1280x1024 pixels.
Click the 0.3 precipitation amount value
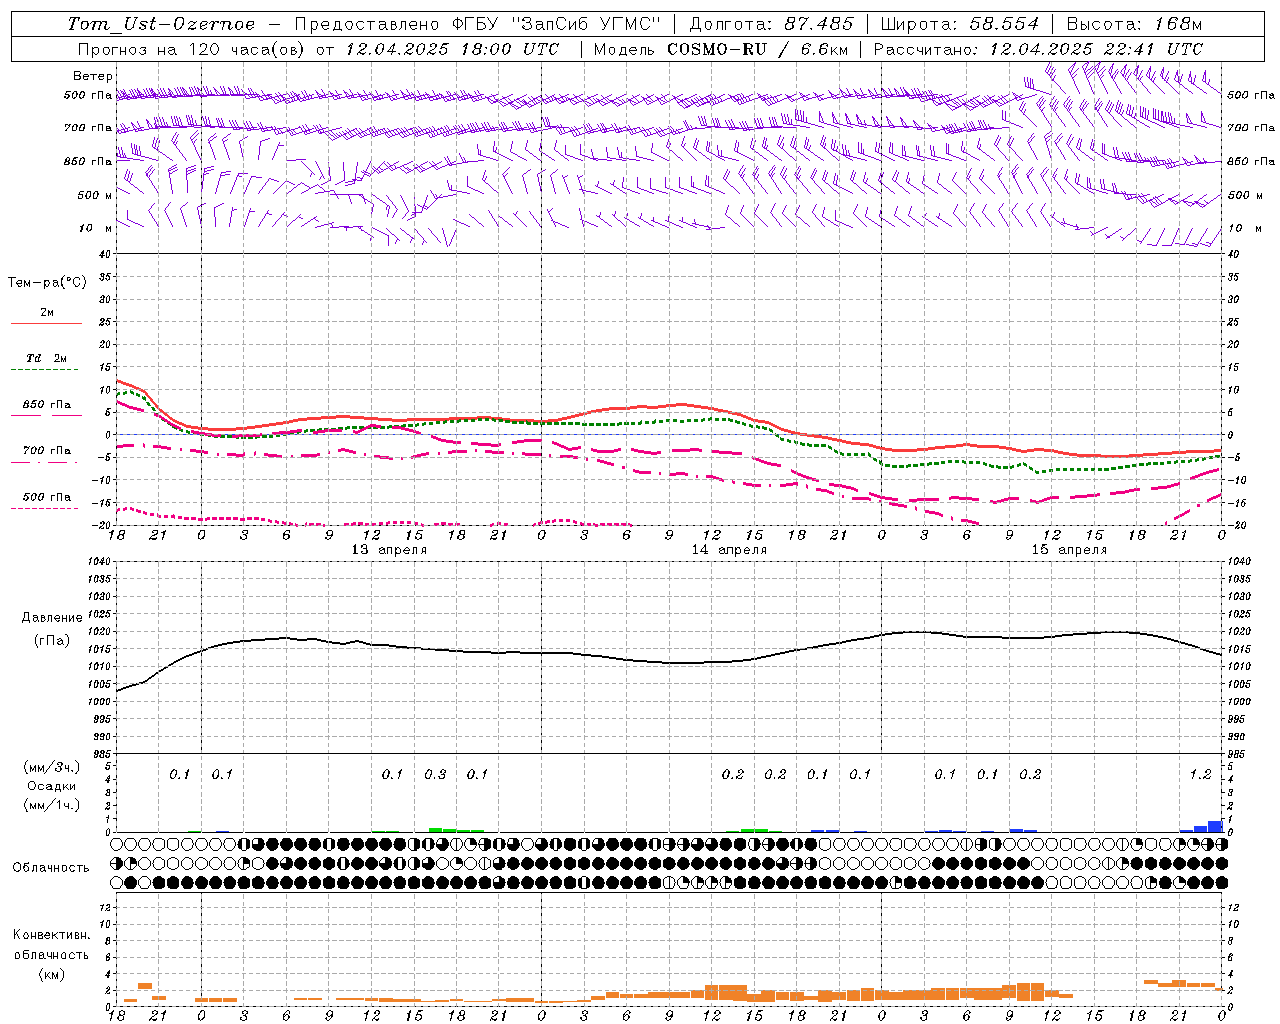[435, 774]
